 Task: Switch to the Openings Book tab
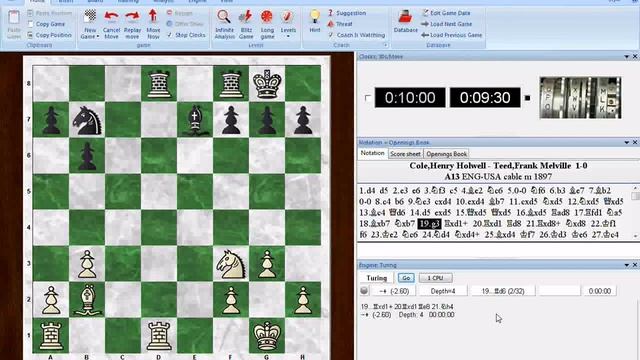tap(447, 154)
